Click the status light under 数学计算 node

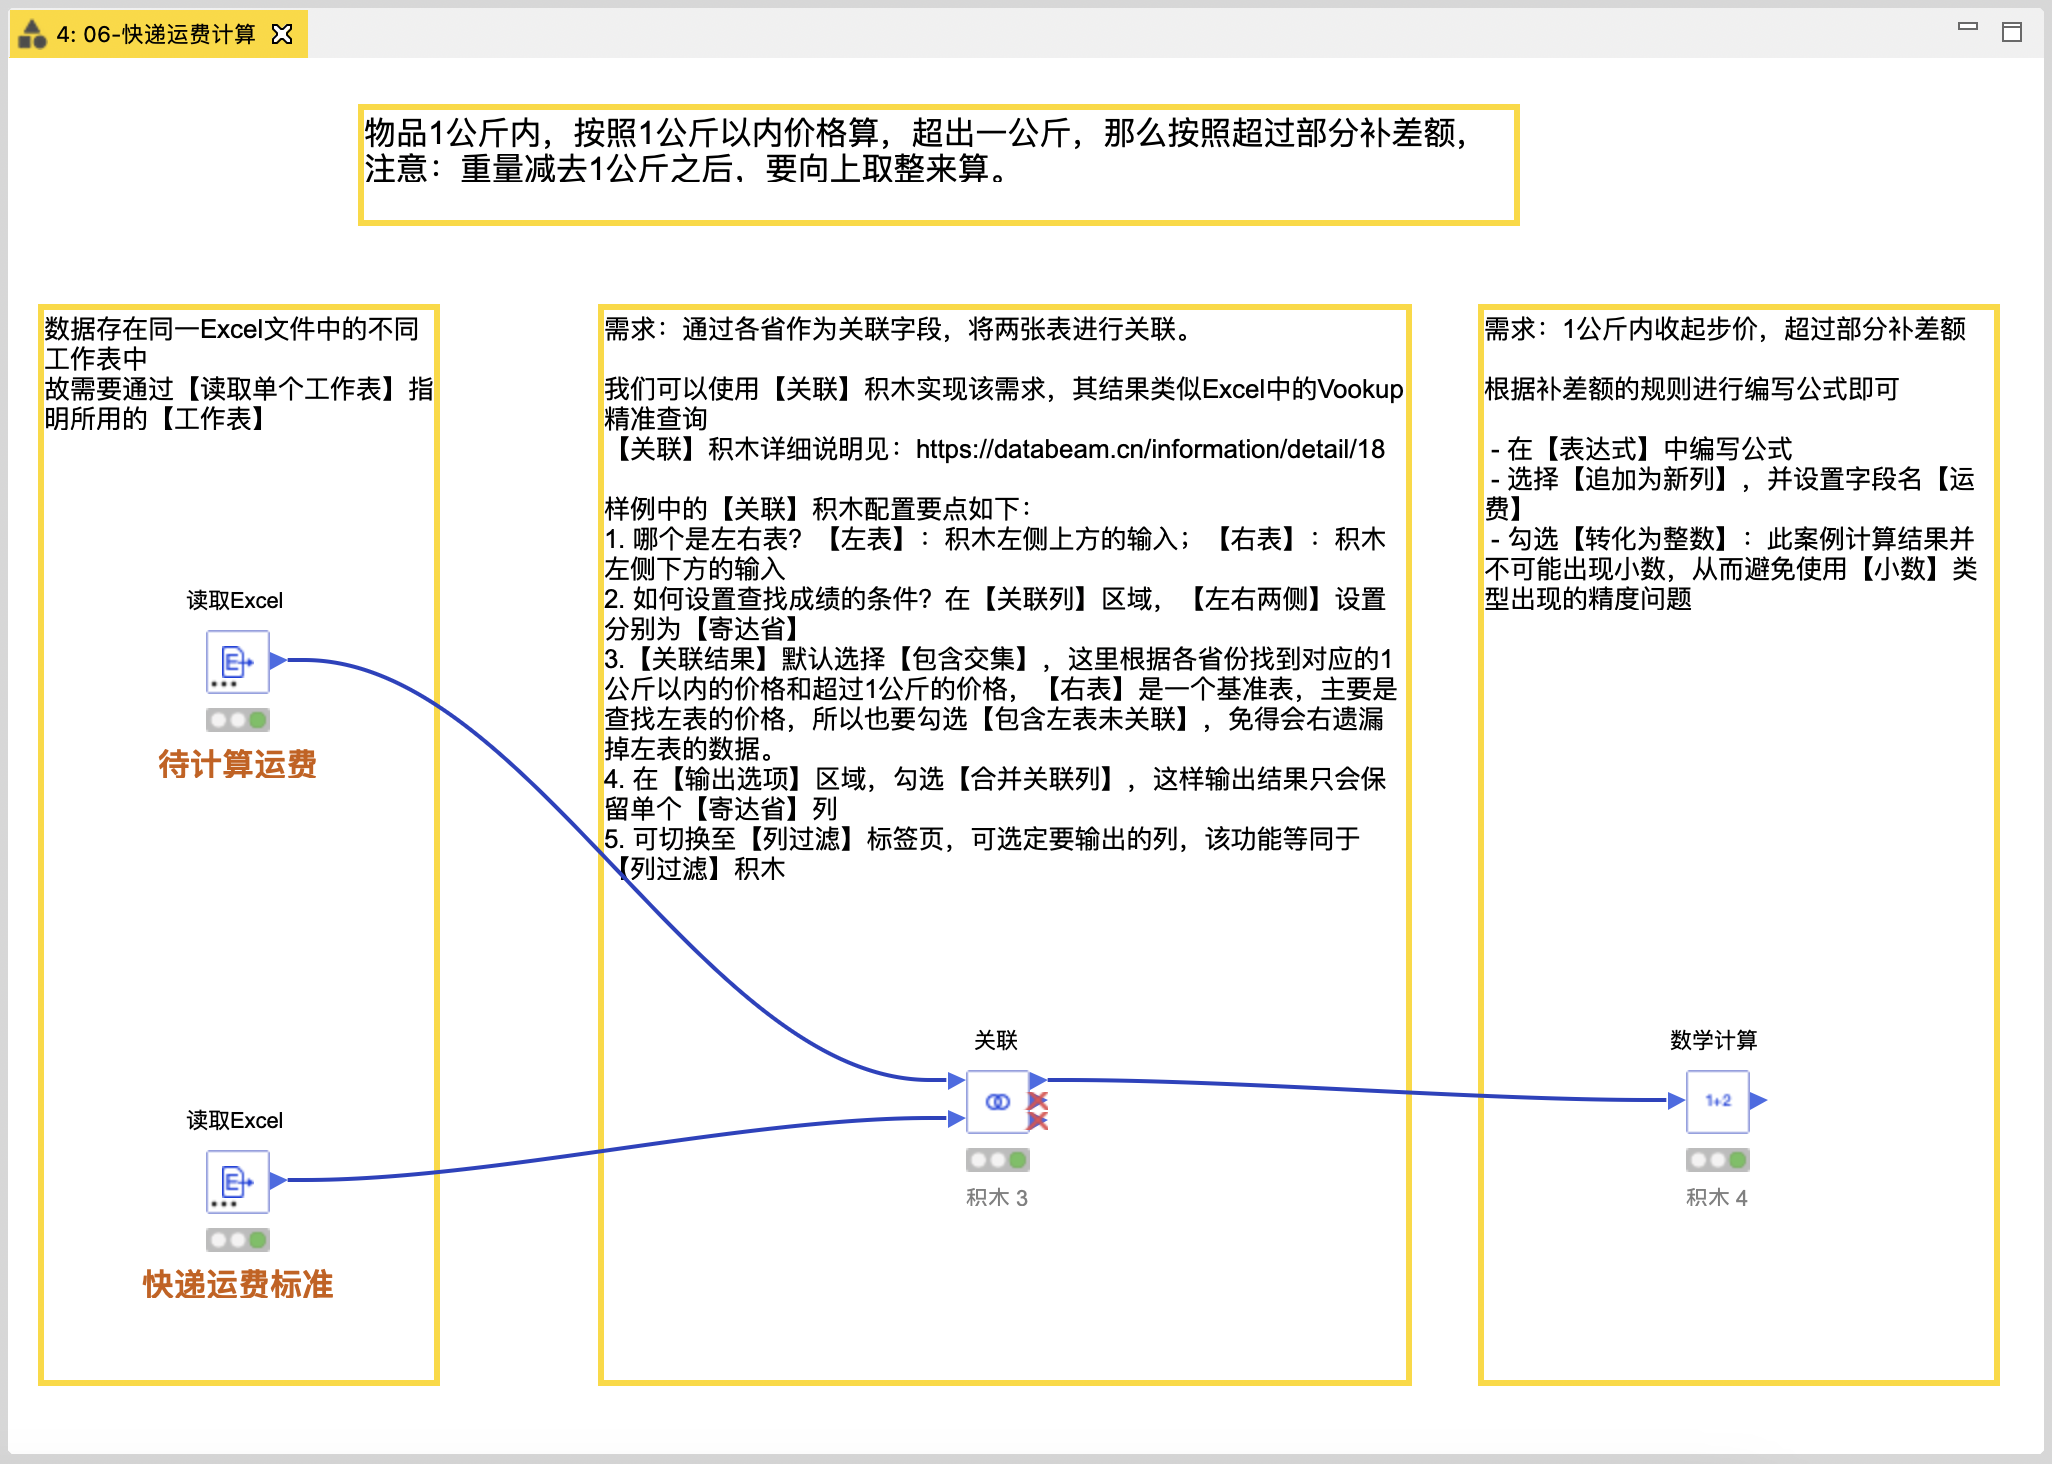click(1717, 1160)
